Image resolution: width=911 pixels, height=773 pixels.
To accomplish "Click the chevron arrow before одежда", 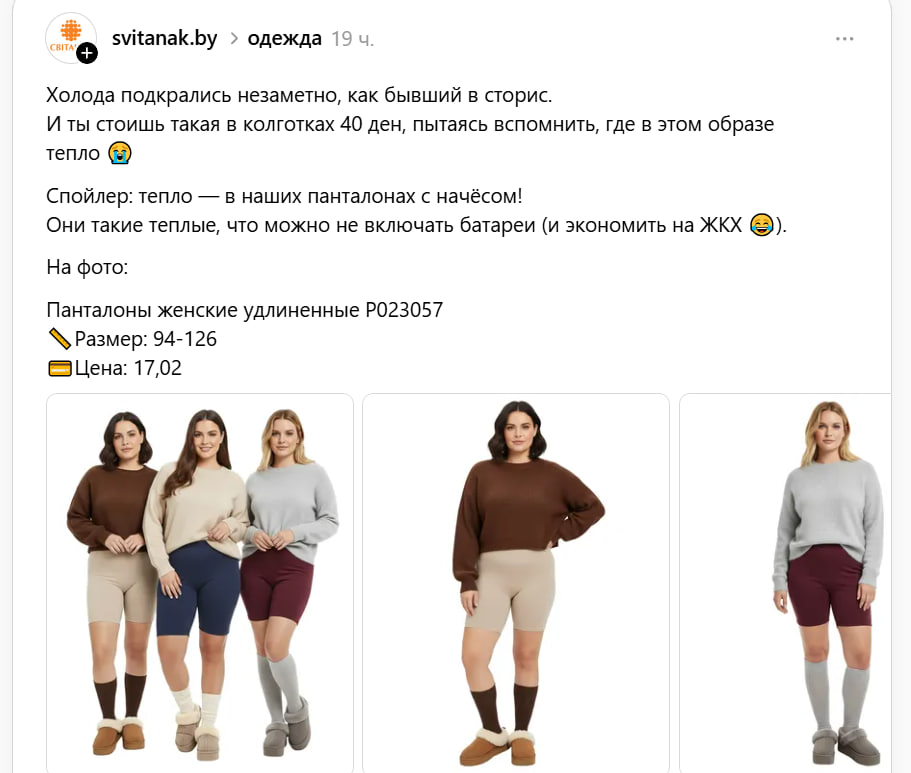I will 234,39.
